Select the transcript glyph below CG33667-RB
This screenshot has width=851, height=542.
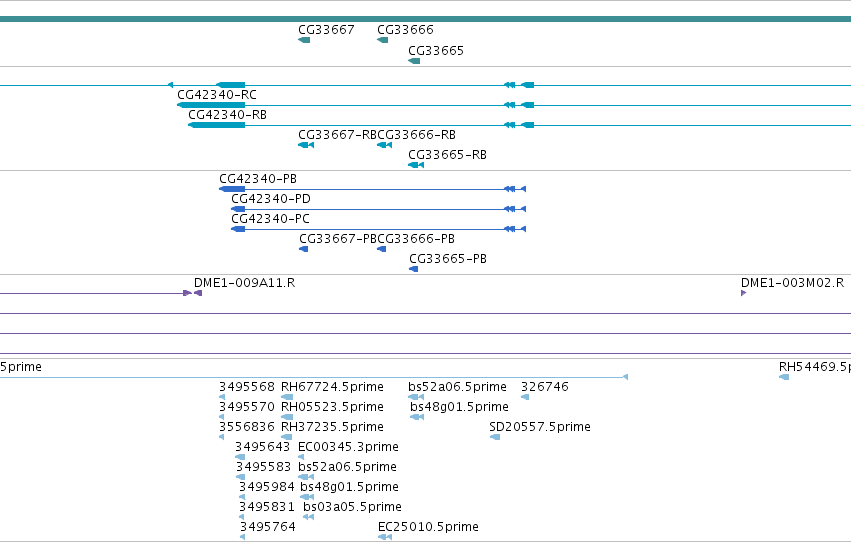pyautogui.click(x=306, y=145)
